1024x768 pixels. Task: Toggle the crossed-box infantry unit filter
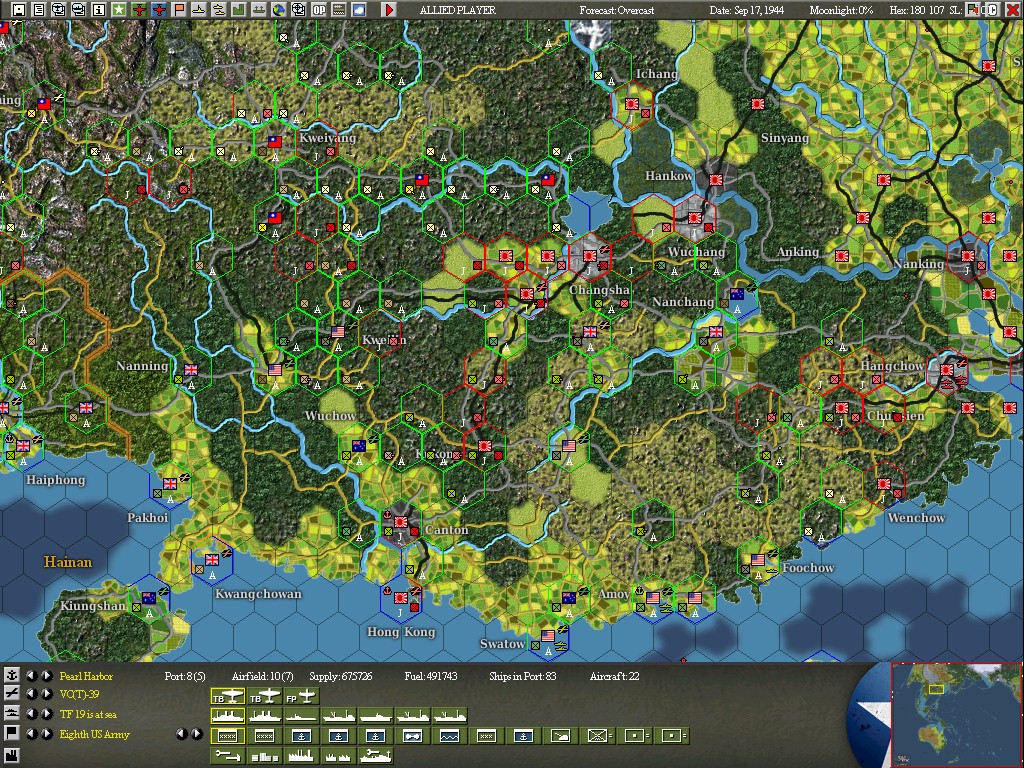coord(597,736)
